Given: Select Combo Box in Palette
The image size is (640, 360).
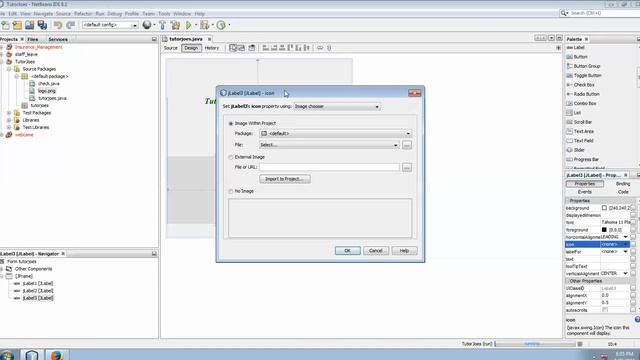Looking at the screenshot, I should [x=585, y=104].
